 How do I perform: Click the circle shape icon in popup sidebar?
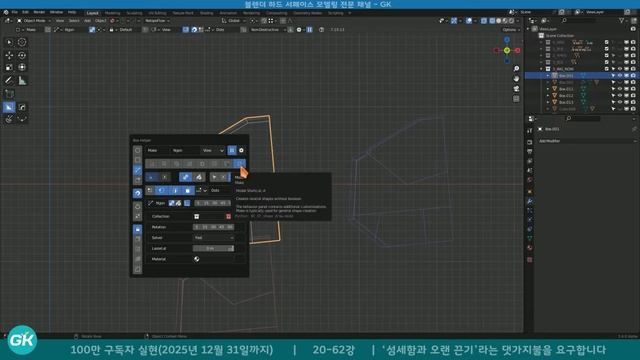click(138, 151)
